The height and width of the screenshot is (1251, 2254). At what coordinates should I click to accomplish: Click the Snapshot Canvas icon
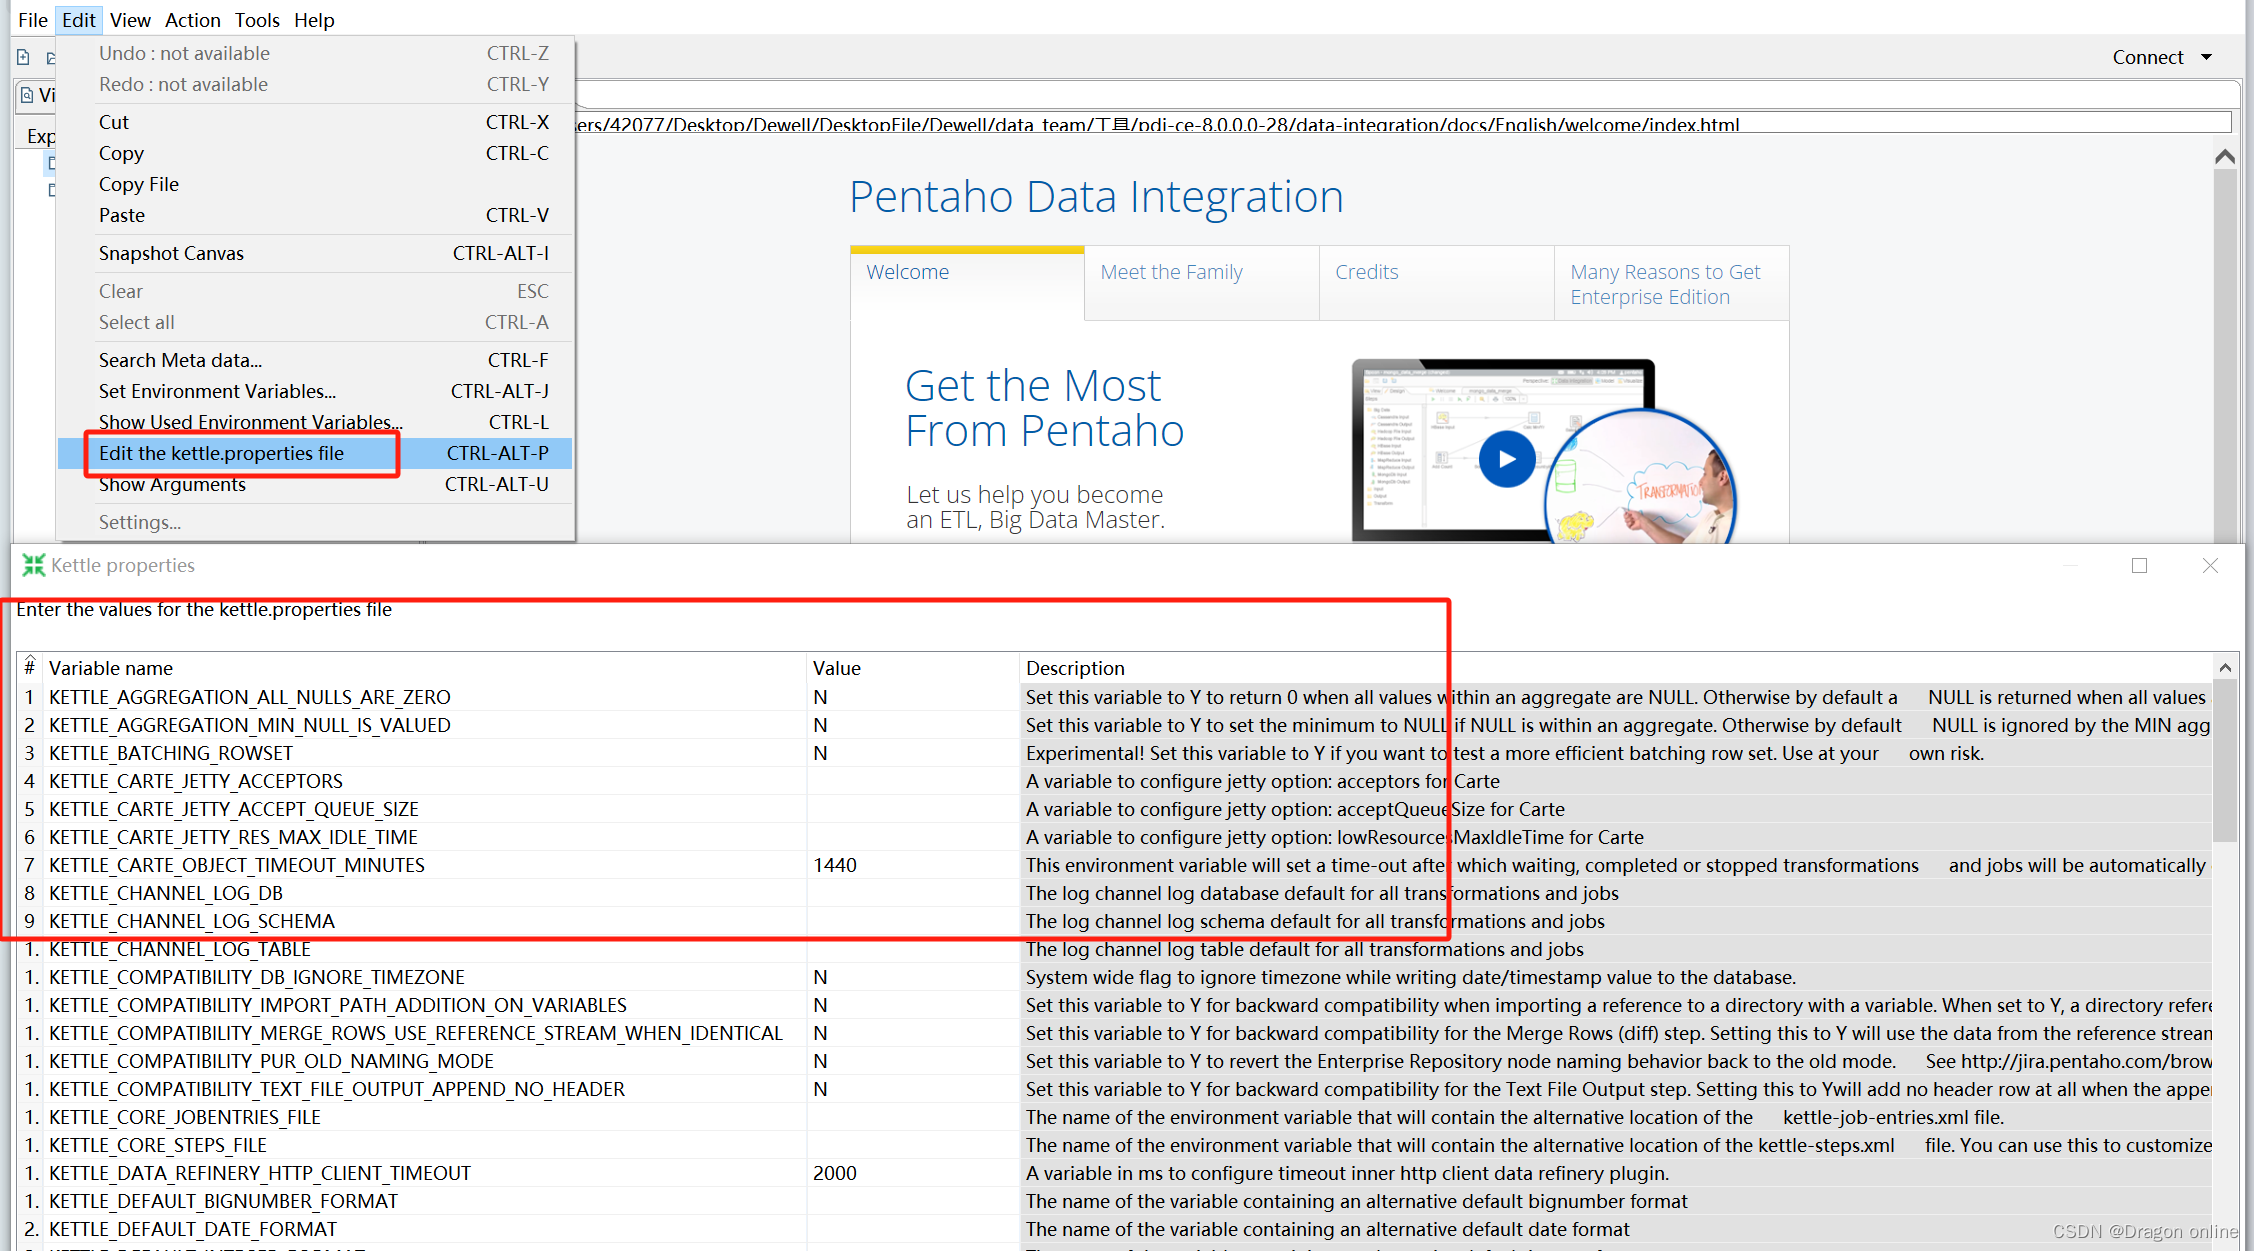[174, 253]
